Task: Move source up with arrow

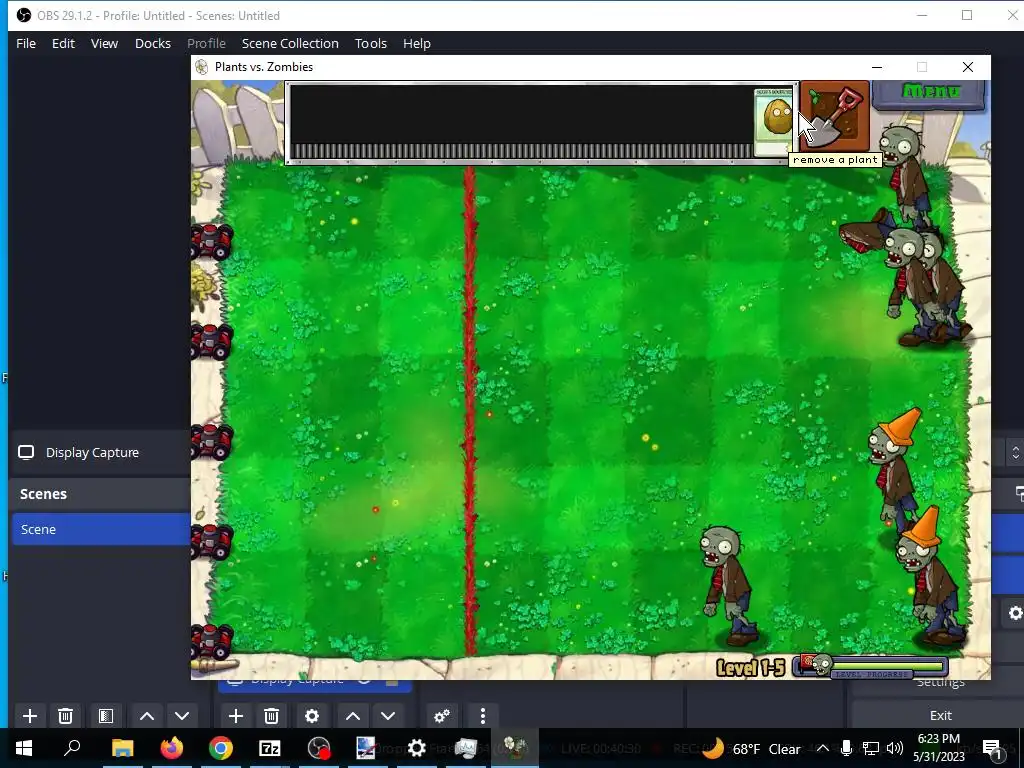Action: coord(353,716)
